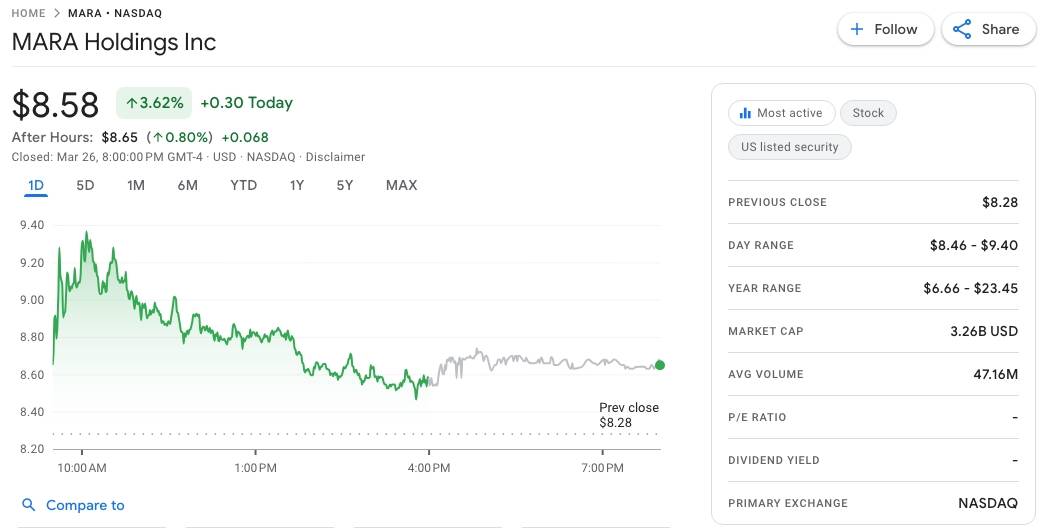Click the MARA · NASDAQ breadcrumb
The height and width of the screenshot is (528, 1048).
(x=115, y=13)
